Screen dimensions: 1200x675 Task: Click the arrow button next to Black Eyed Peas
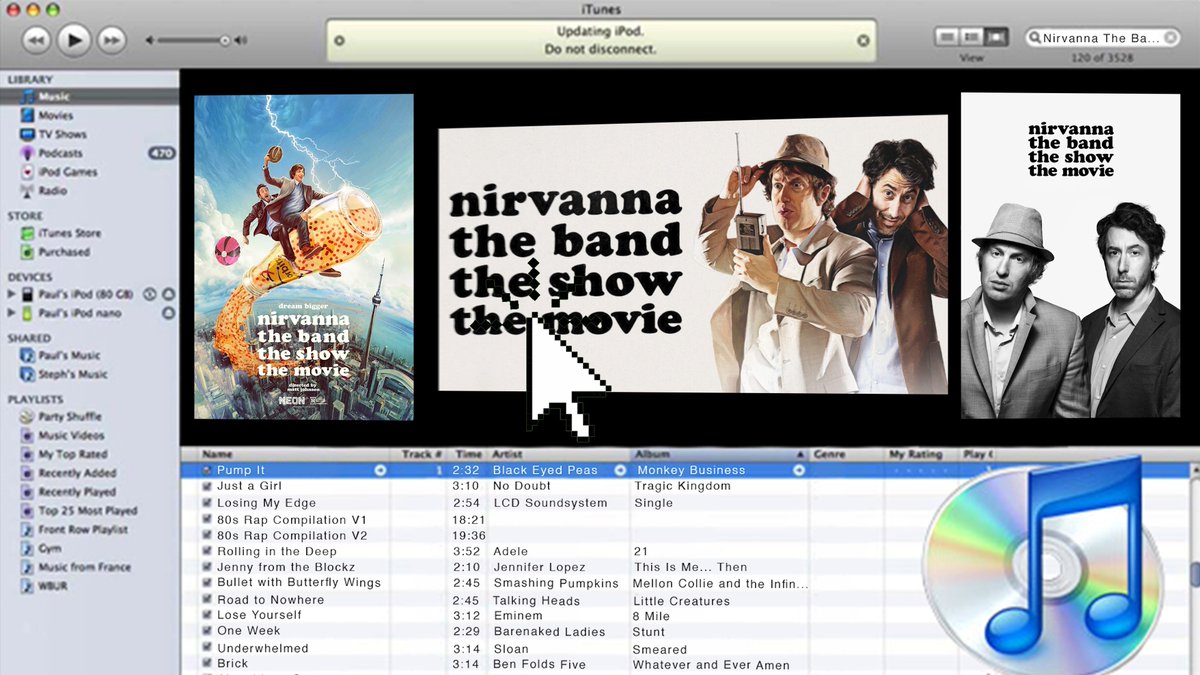pos(620,470)
